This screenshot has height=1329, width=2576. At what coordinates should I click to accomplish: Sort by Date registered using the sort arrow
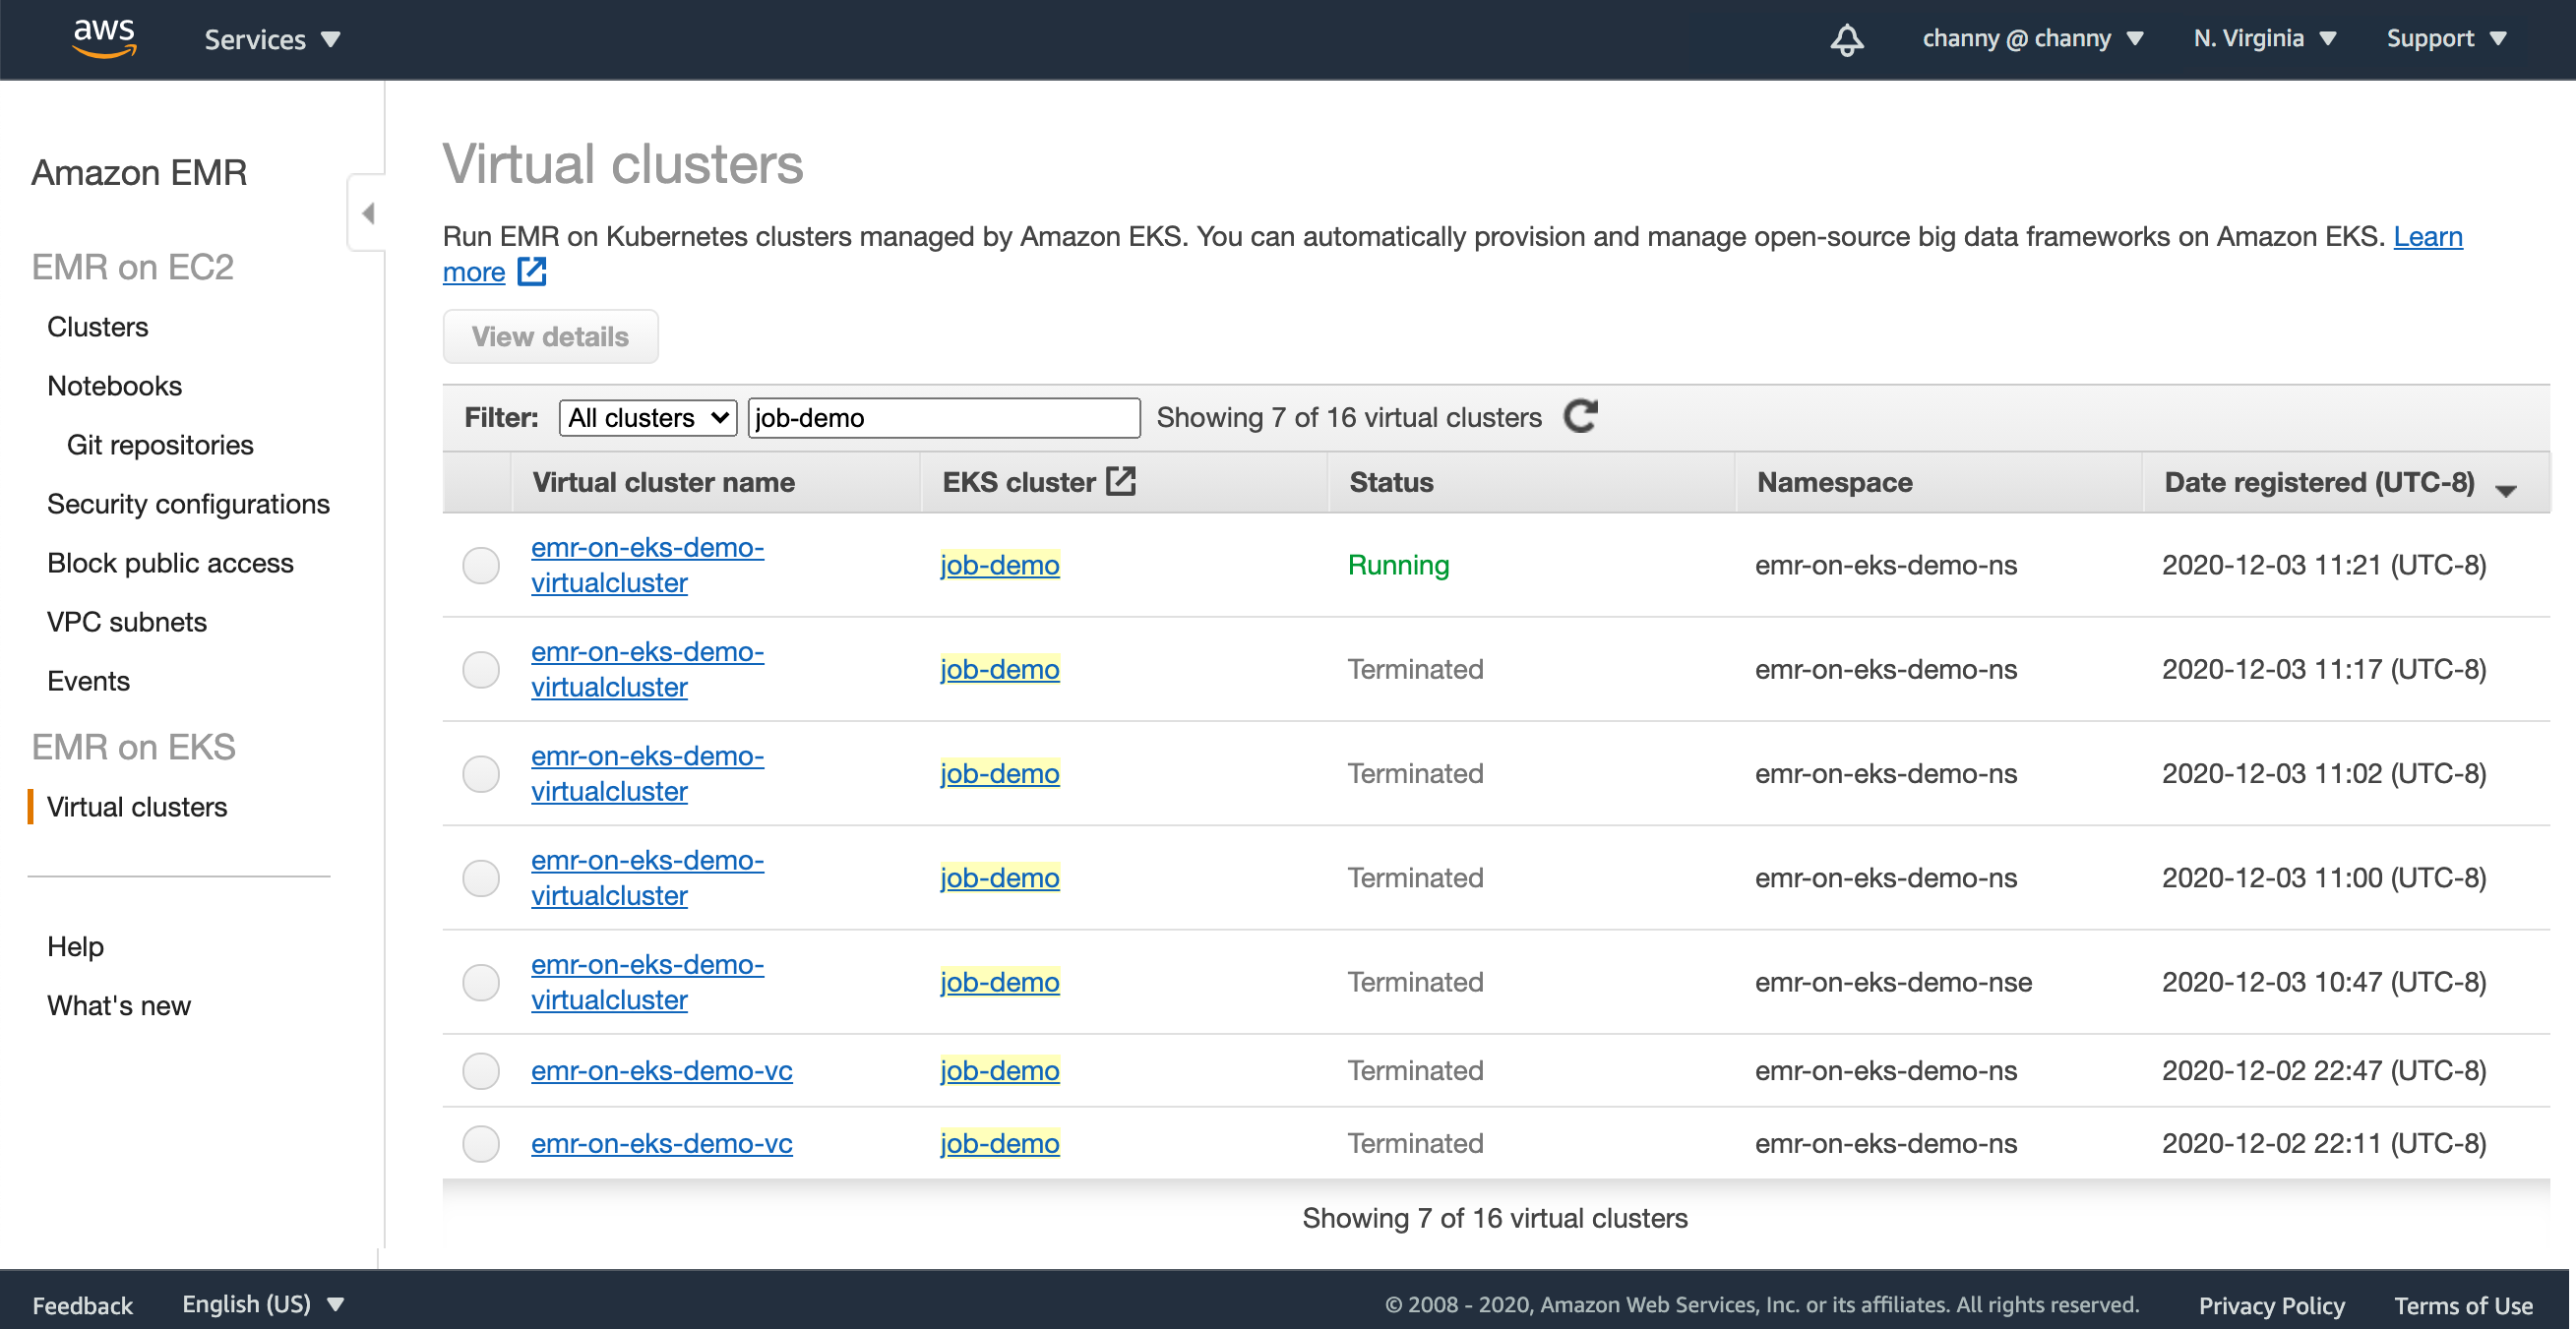pyautogui.click(x=2505, y=491)
